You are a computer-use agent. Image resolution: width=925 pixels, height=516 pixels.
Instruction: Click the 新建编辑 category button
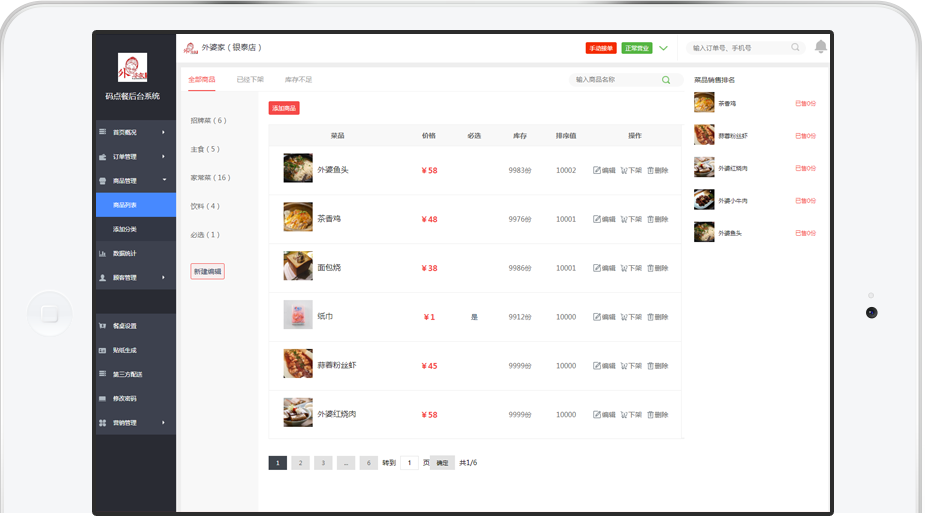pos(207,271)
